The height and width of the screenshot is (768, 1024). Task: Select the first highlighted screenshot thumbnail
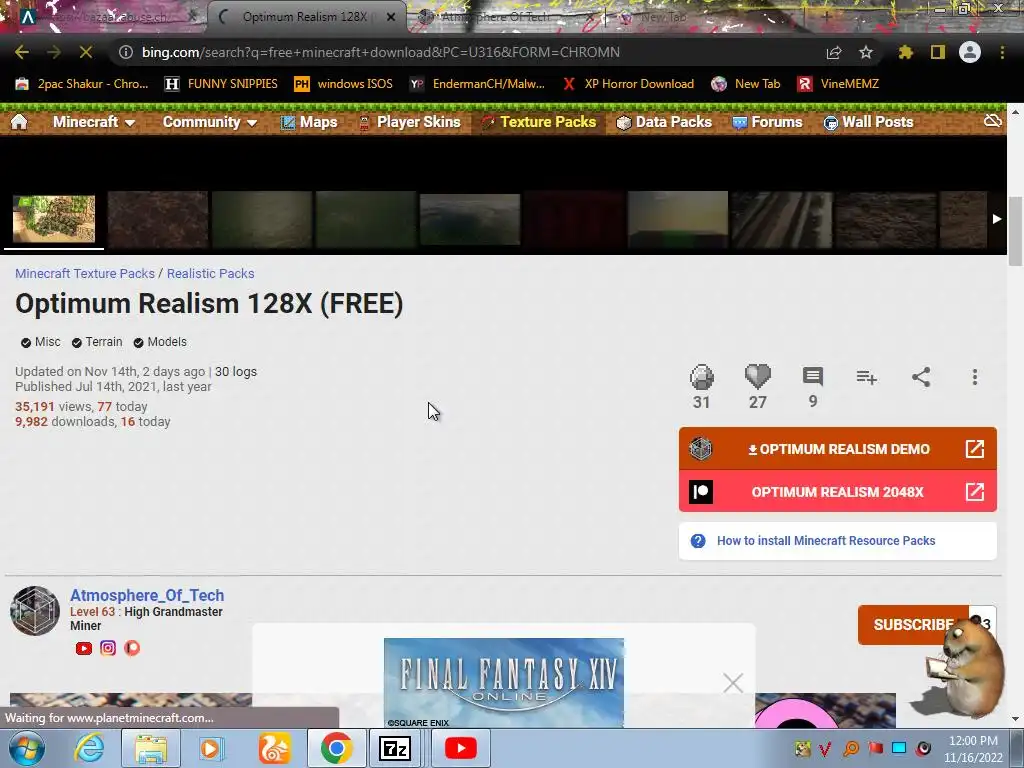[54, 219]
